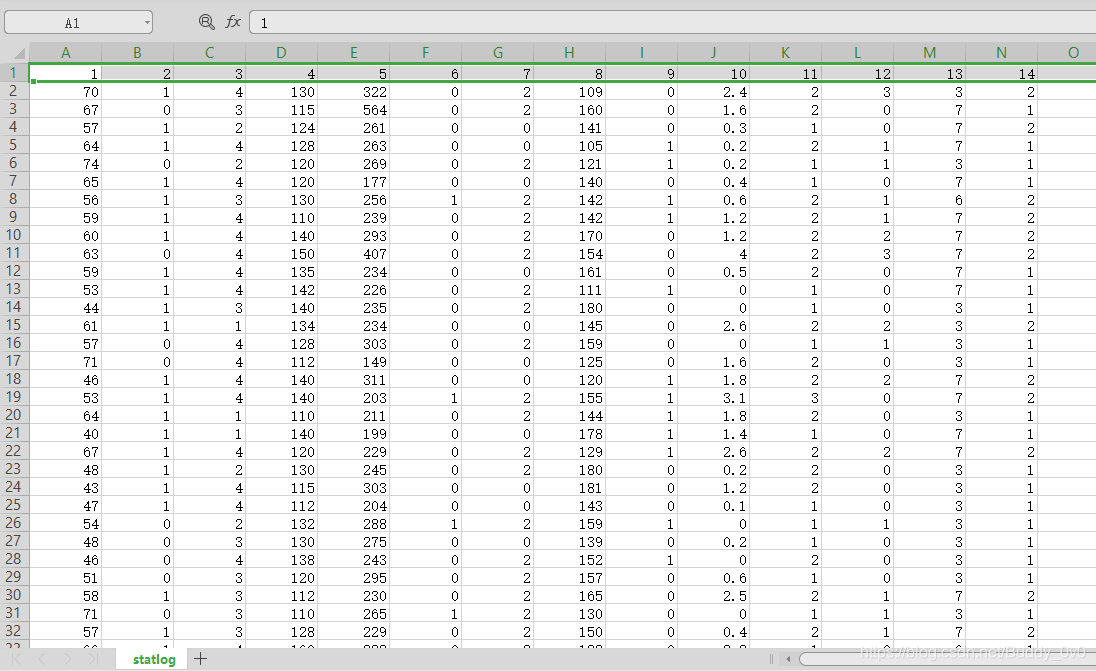
Task: Click cell H24 with value 181
Action: tap(570, 488)
